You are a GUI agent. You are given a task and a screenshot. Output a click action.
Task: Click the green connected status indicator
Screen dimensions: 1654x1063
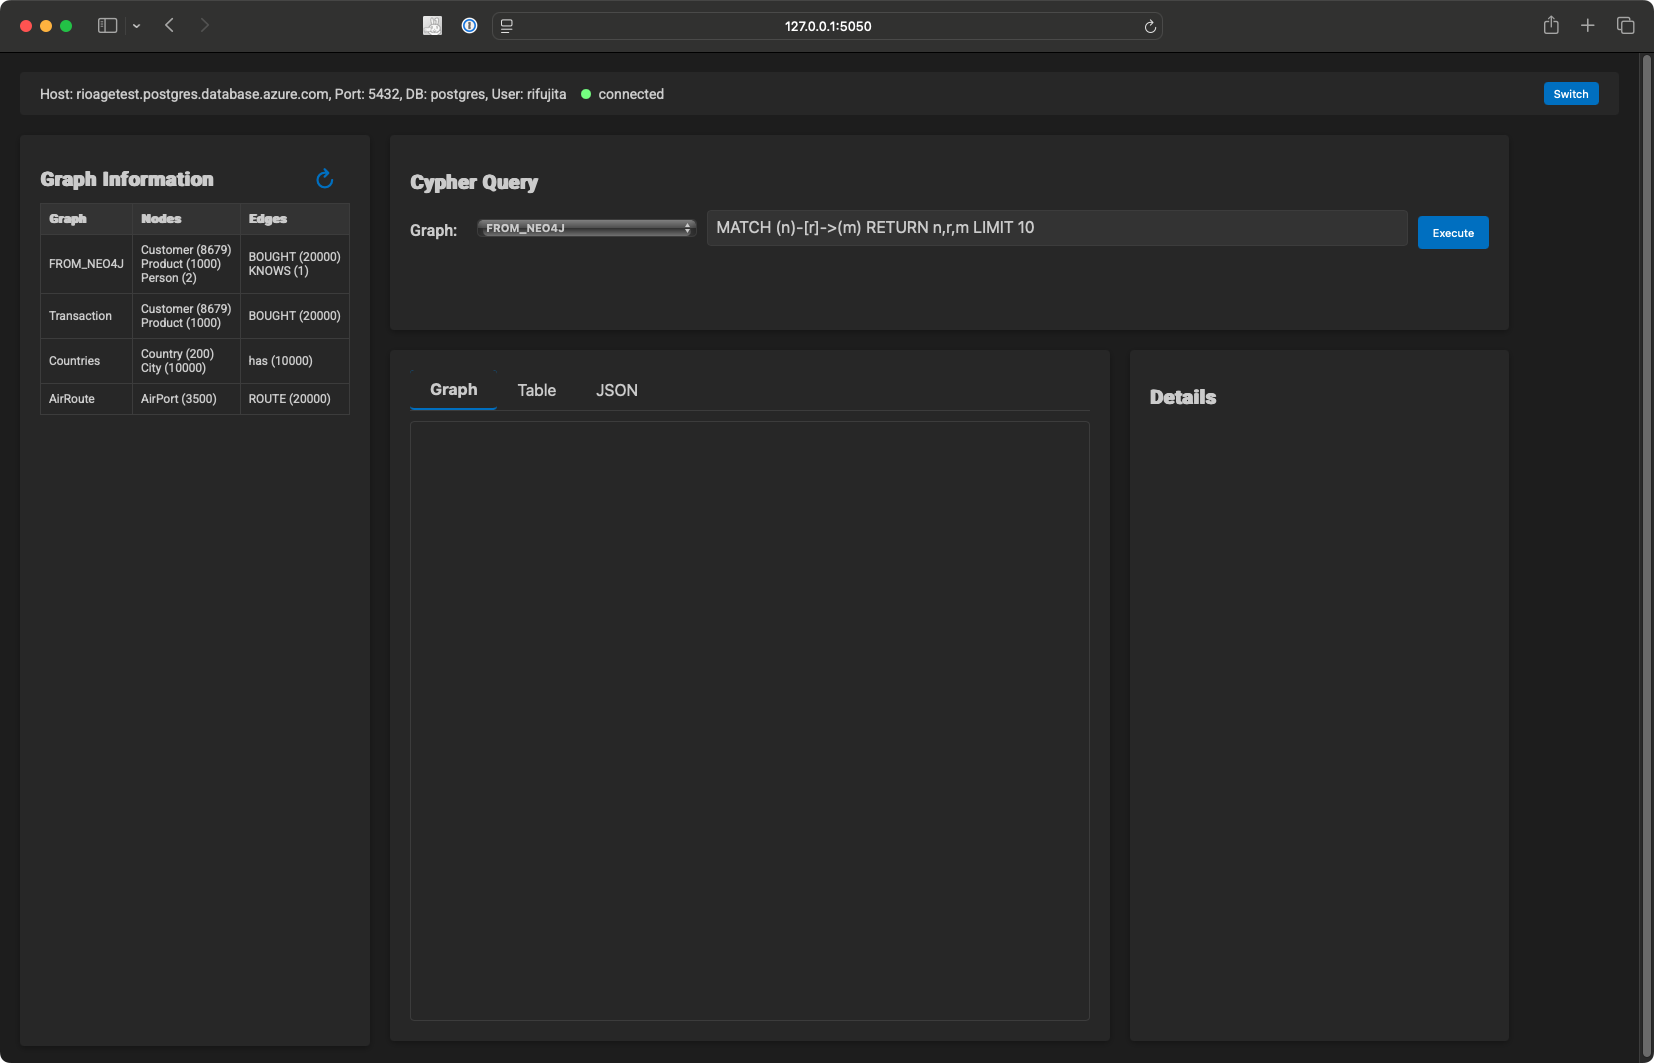[586, 94]
